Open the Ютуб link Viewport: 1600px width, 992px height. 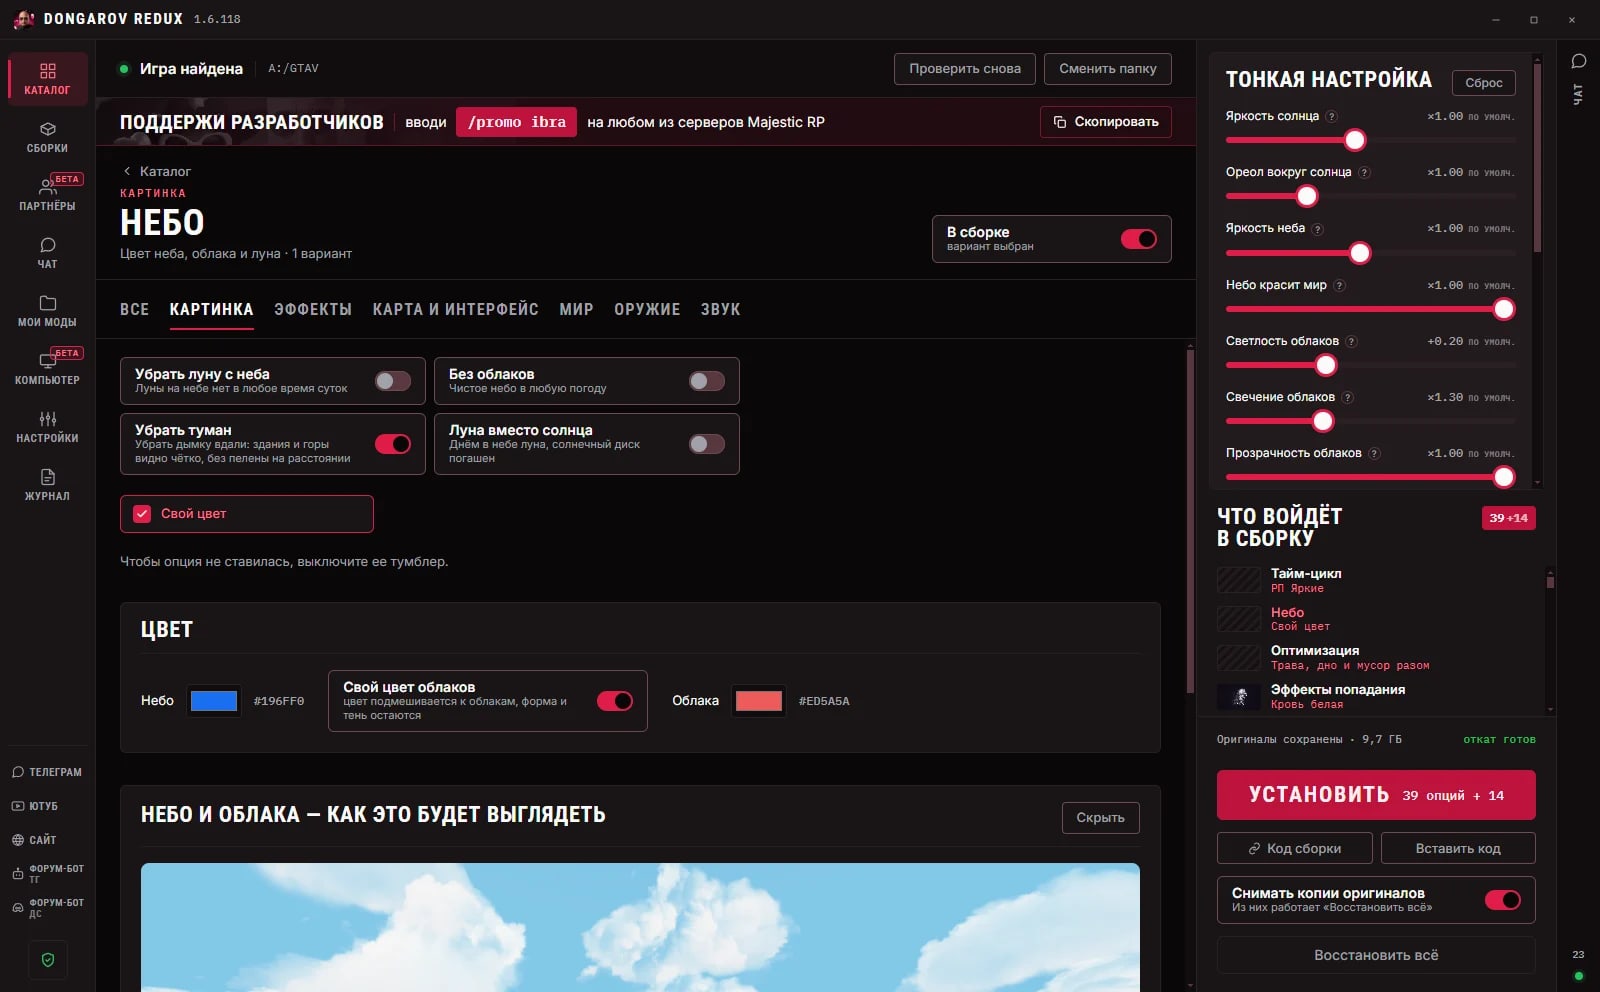click(35, 806)
